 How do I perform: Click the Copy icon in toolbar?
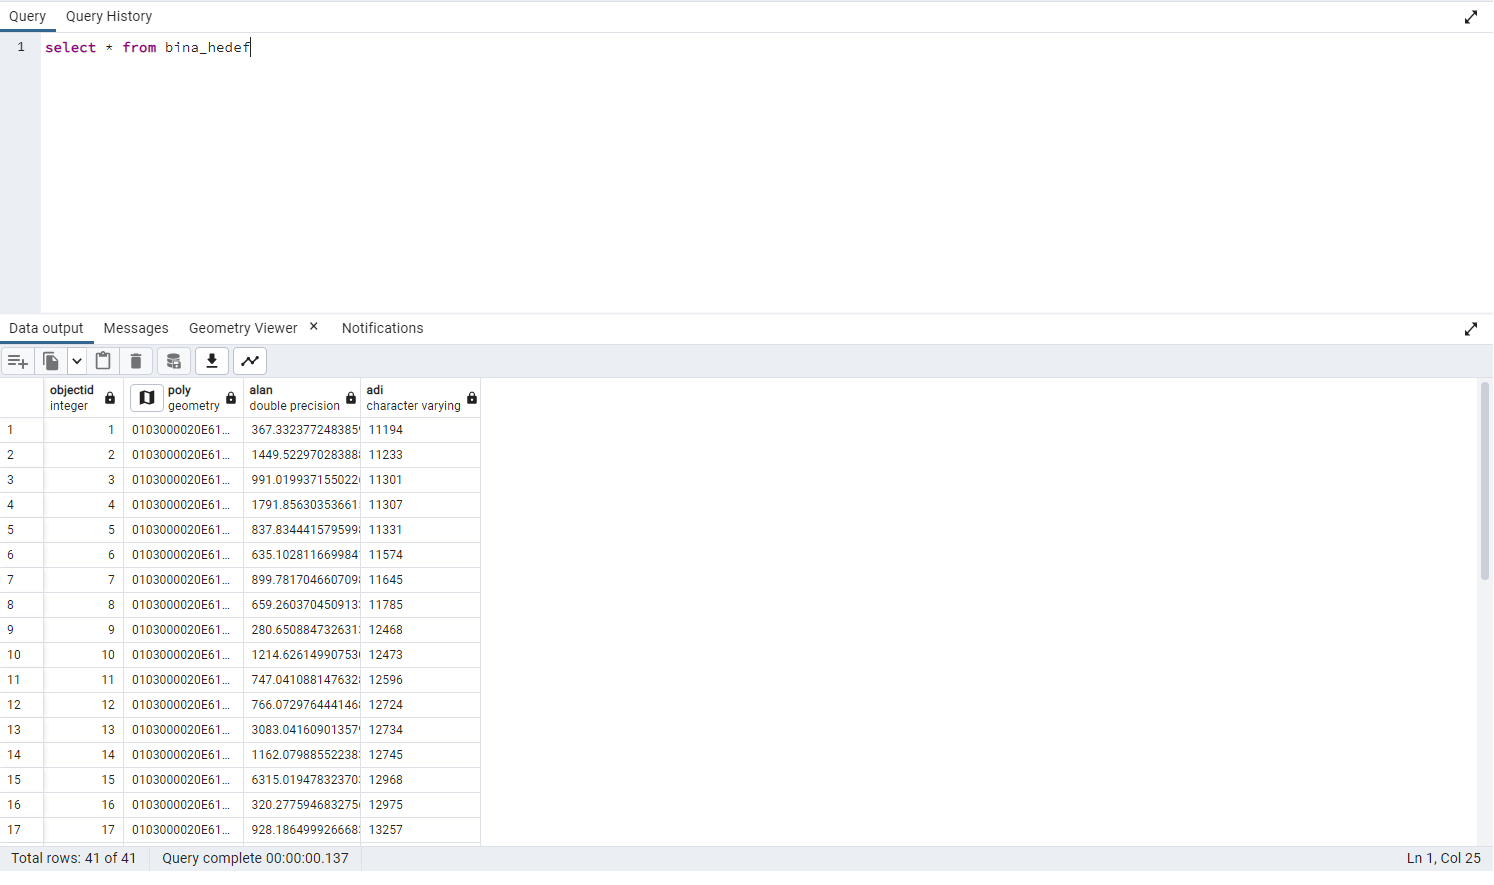click(x=51, y=361)
